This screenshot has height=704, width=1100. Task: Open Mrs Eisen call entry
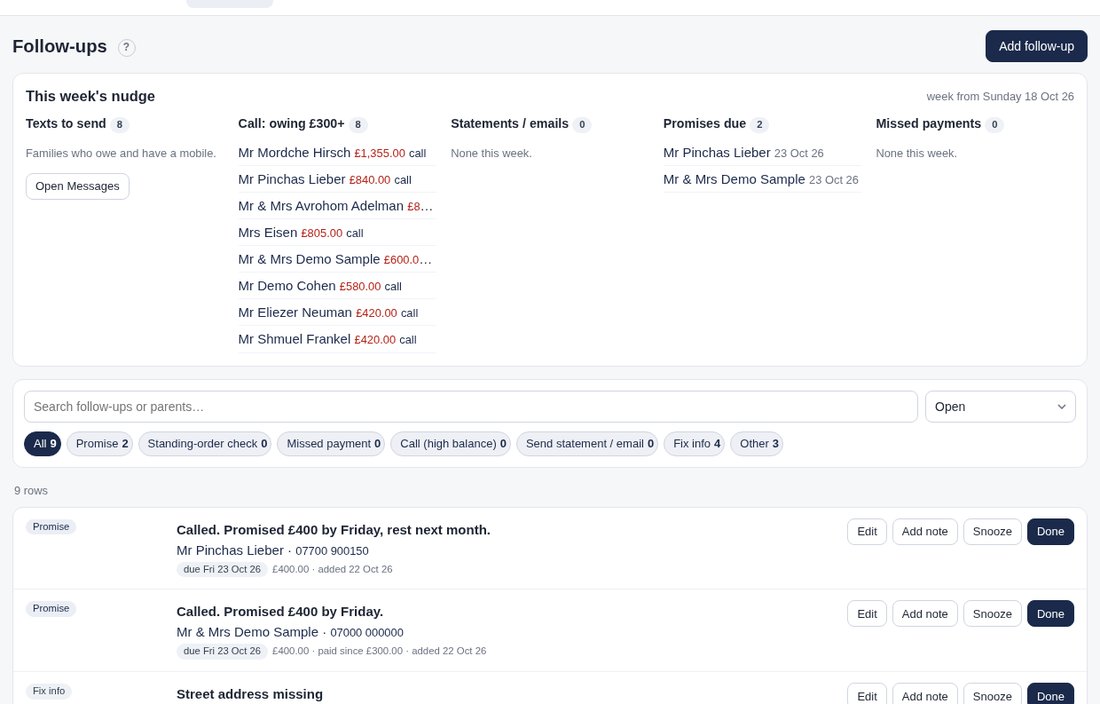tap(337, 233)
